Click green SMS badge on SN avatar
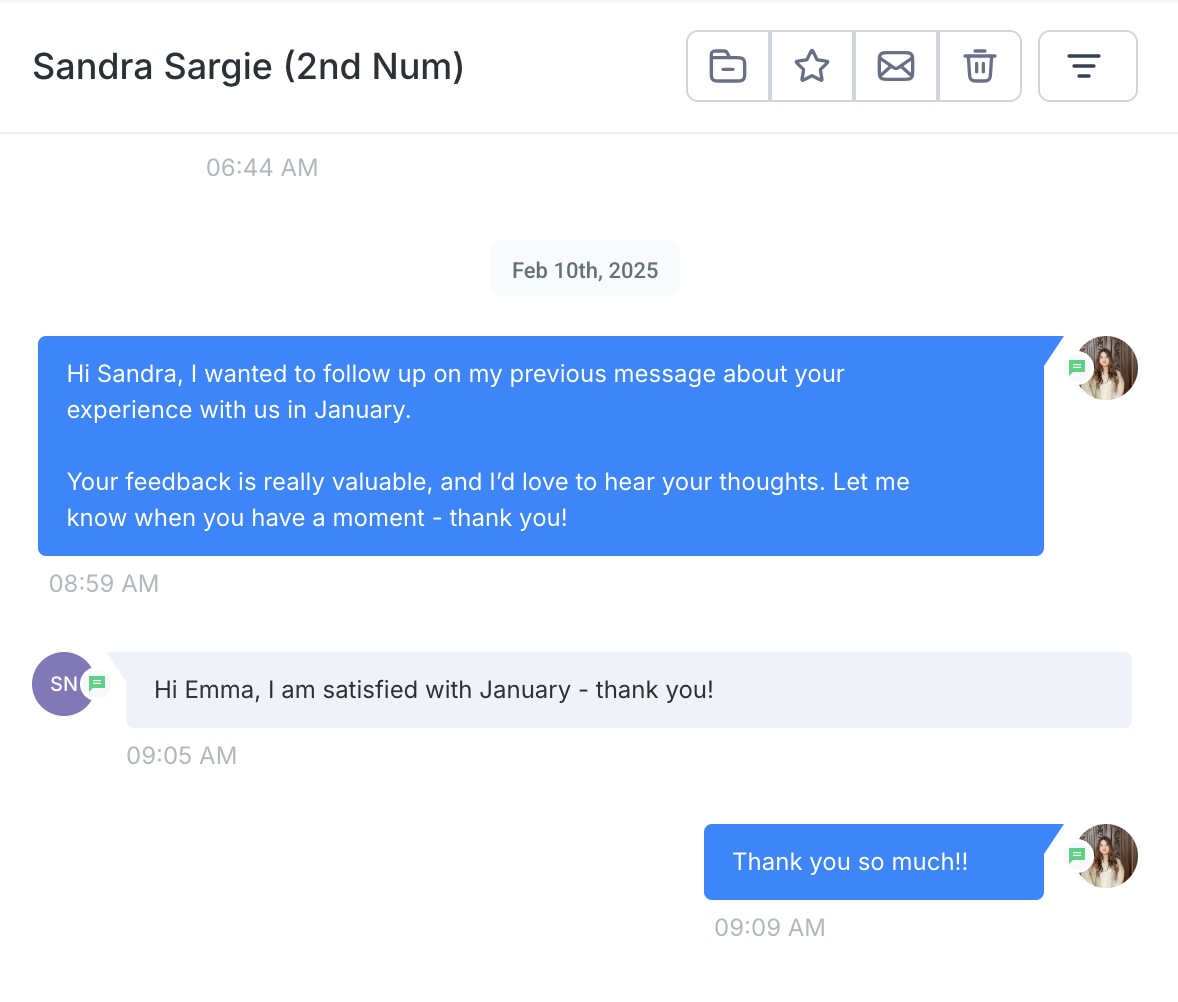The height and width of the screenshot is (1002, 1178). pyautogui.click(x=97, y=684)
